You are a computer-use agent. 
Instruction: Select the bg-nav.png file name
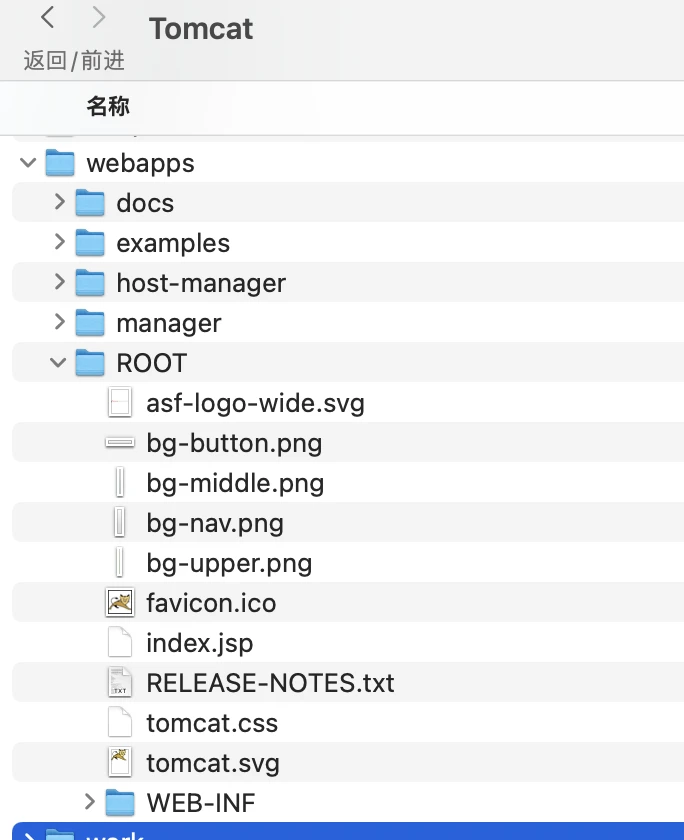tap(215, 523)
